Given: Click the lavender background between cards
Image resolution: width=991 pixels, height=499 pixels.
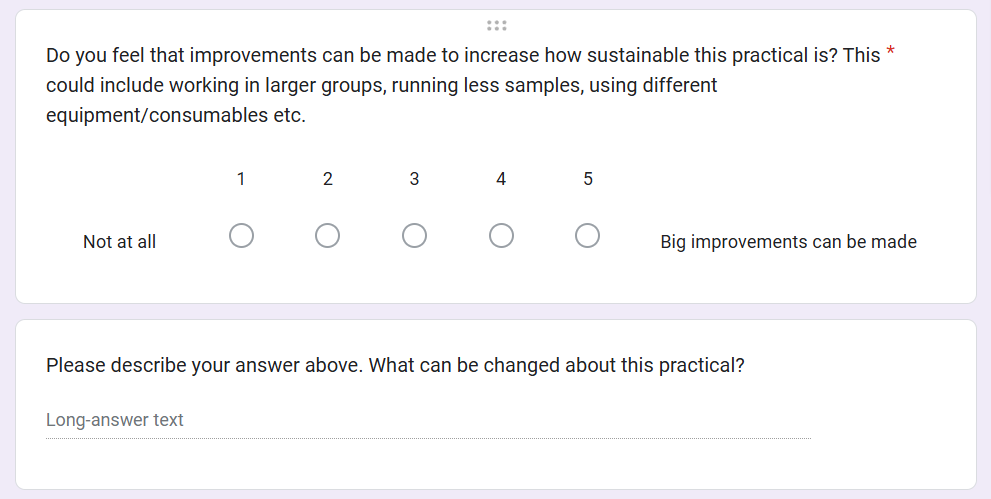Looking at the screenshot, I should [x=496, y=311].
